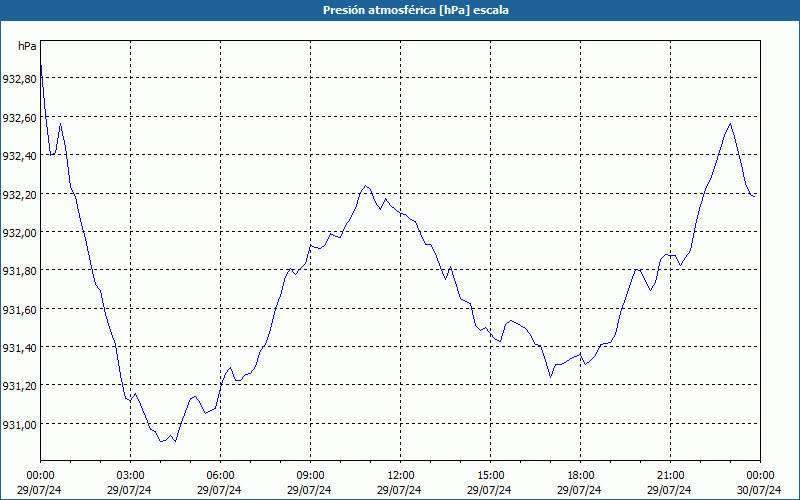Click the 'Presión atmosférica [hPa] escala' title
800x500 pixels.
416,10
